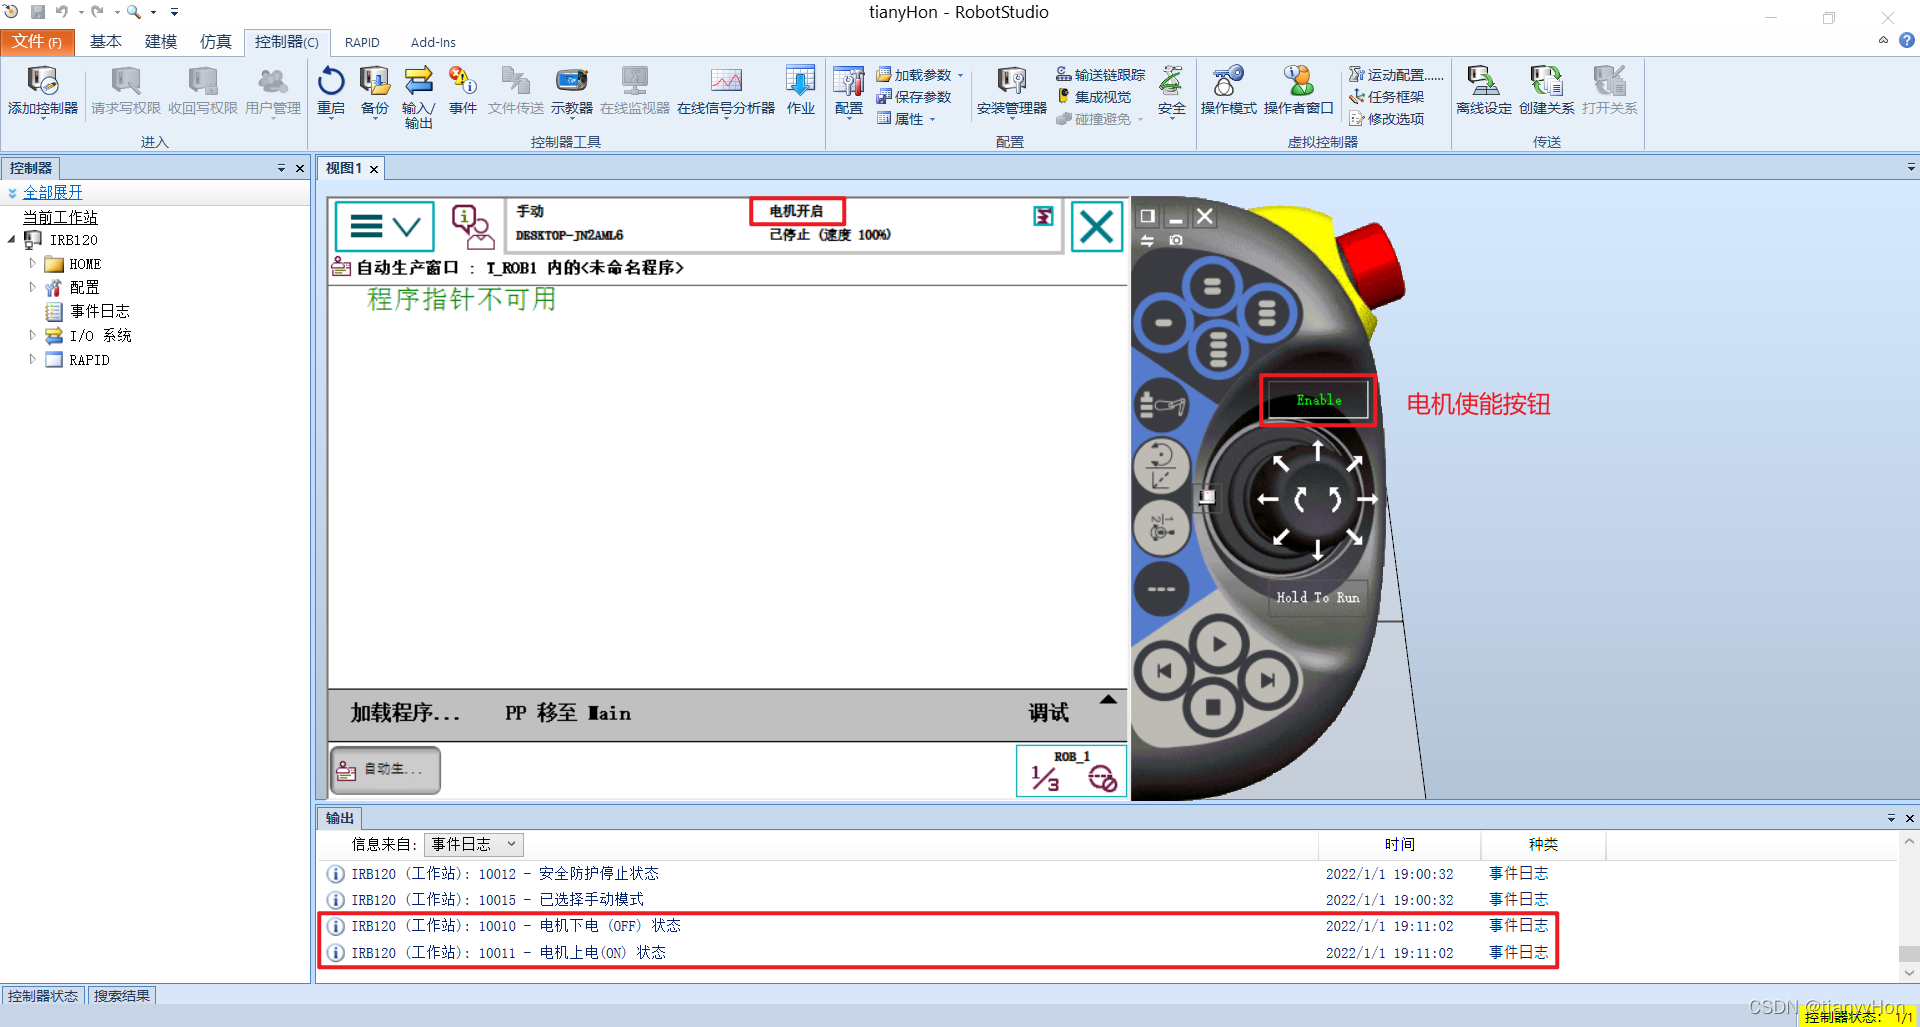1920x1027 pixels.
Task: Expand the RAPID tree node
Action: click(x=33, y=360)
